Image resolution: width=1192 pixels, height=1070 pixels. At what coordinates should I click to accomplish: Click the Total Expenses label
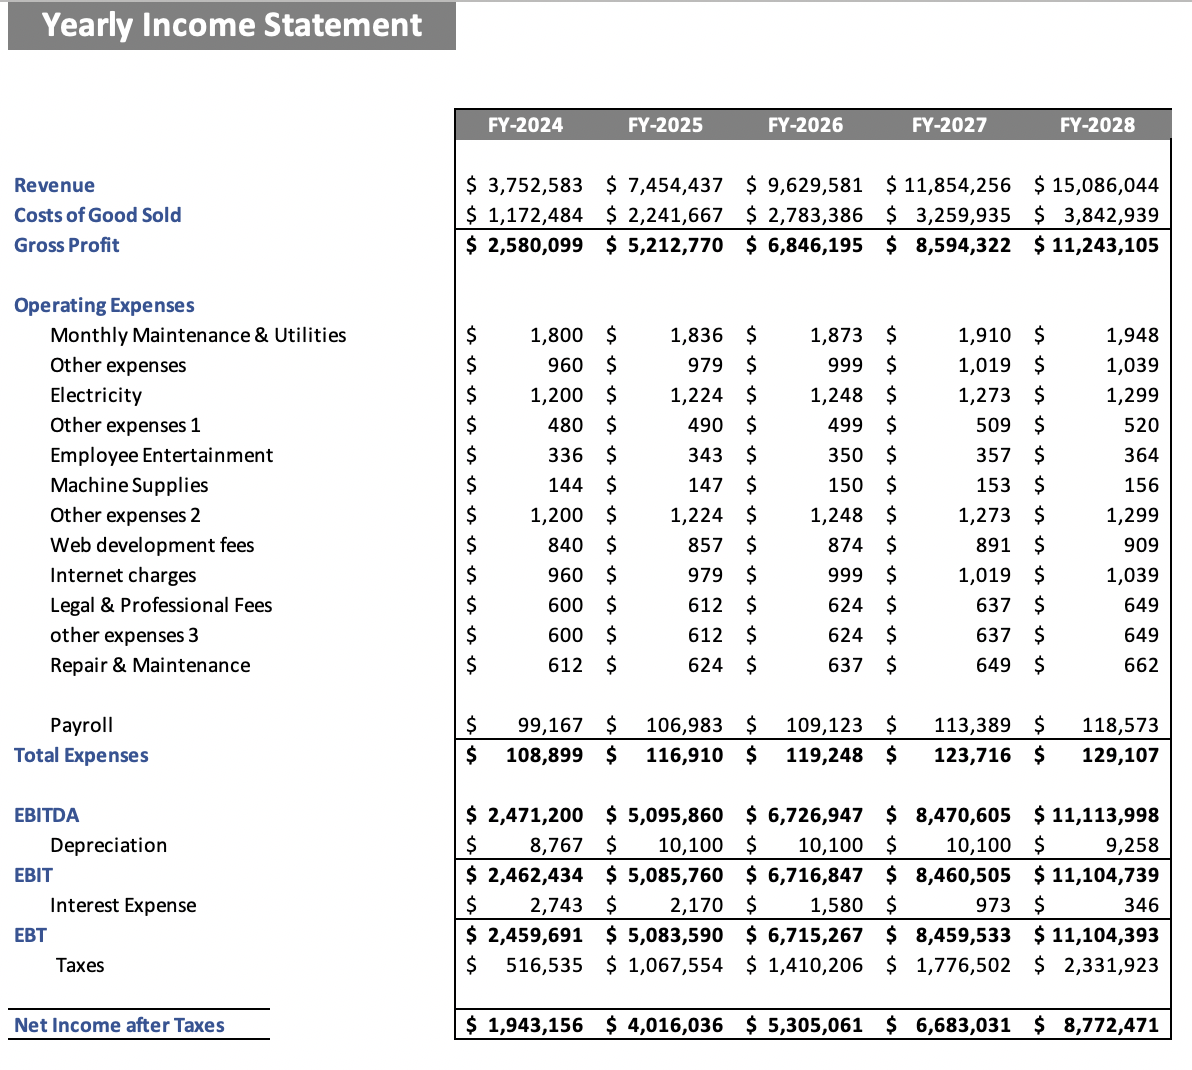click(x=81, y=755)
